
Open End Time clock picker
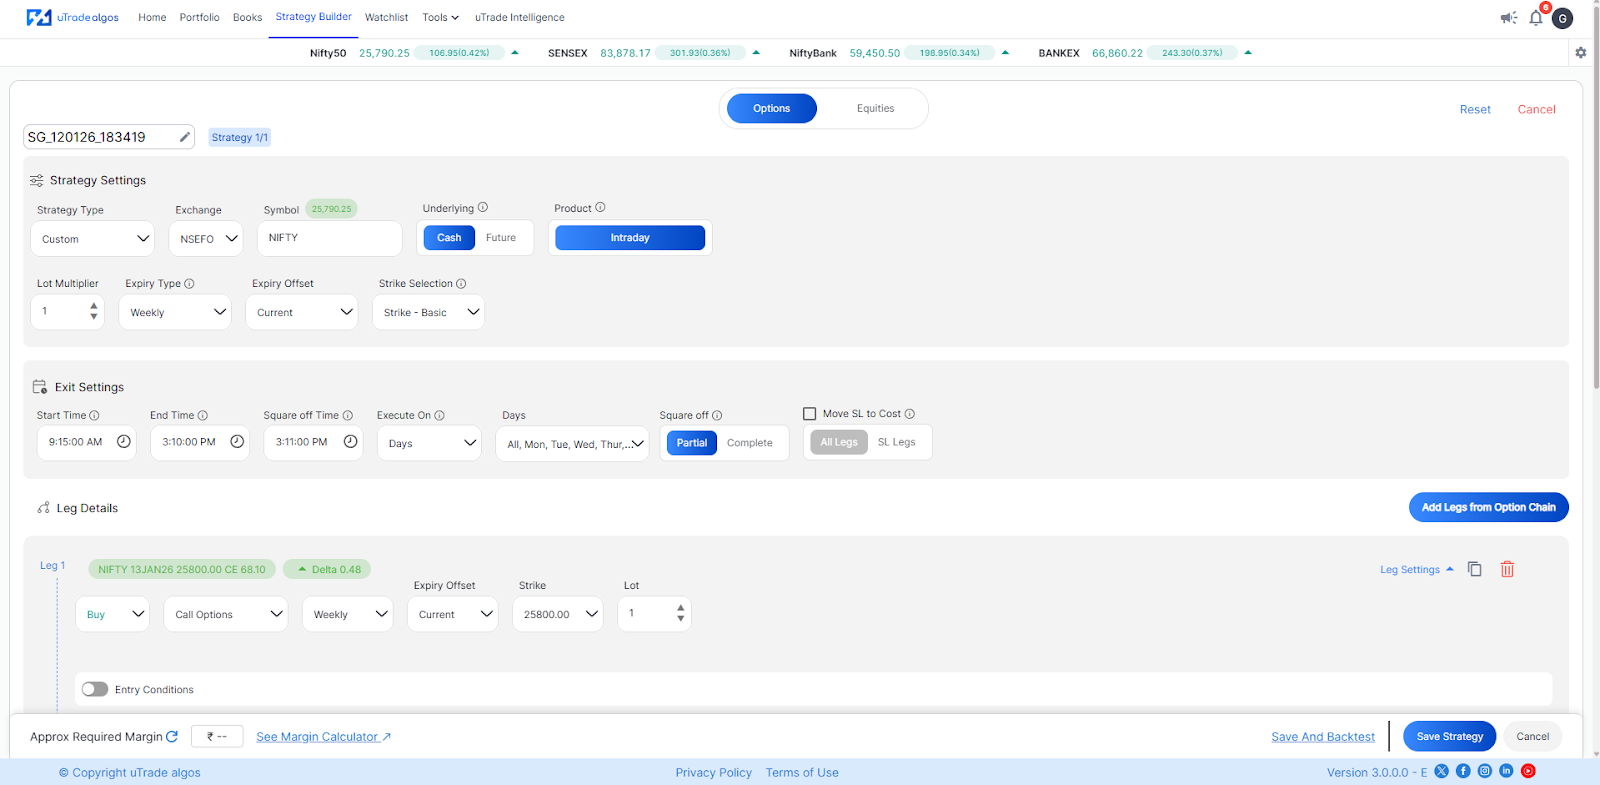pyautogui.click(x=237, y=442)
